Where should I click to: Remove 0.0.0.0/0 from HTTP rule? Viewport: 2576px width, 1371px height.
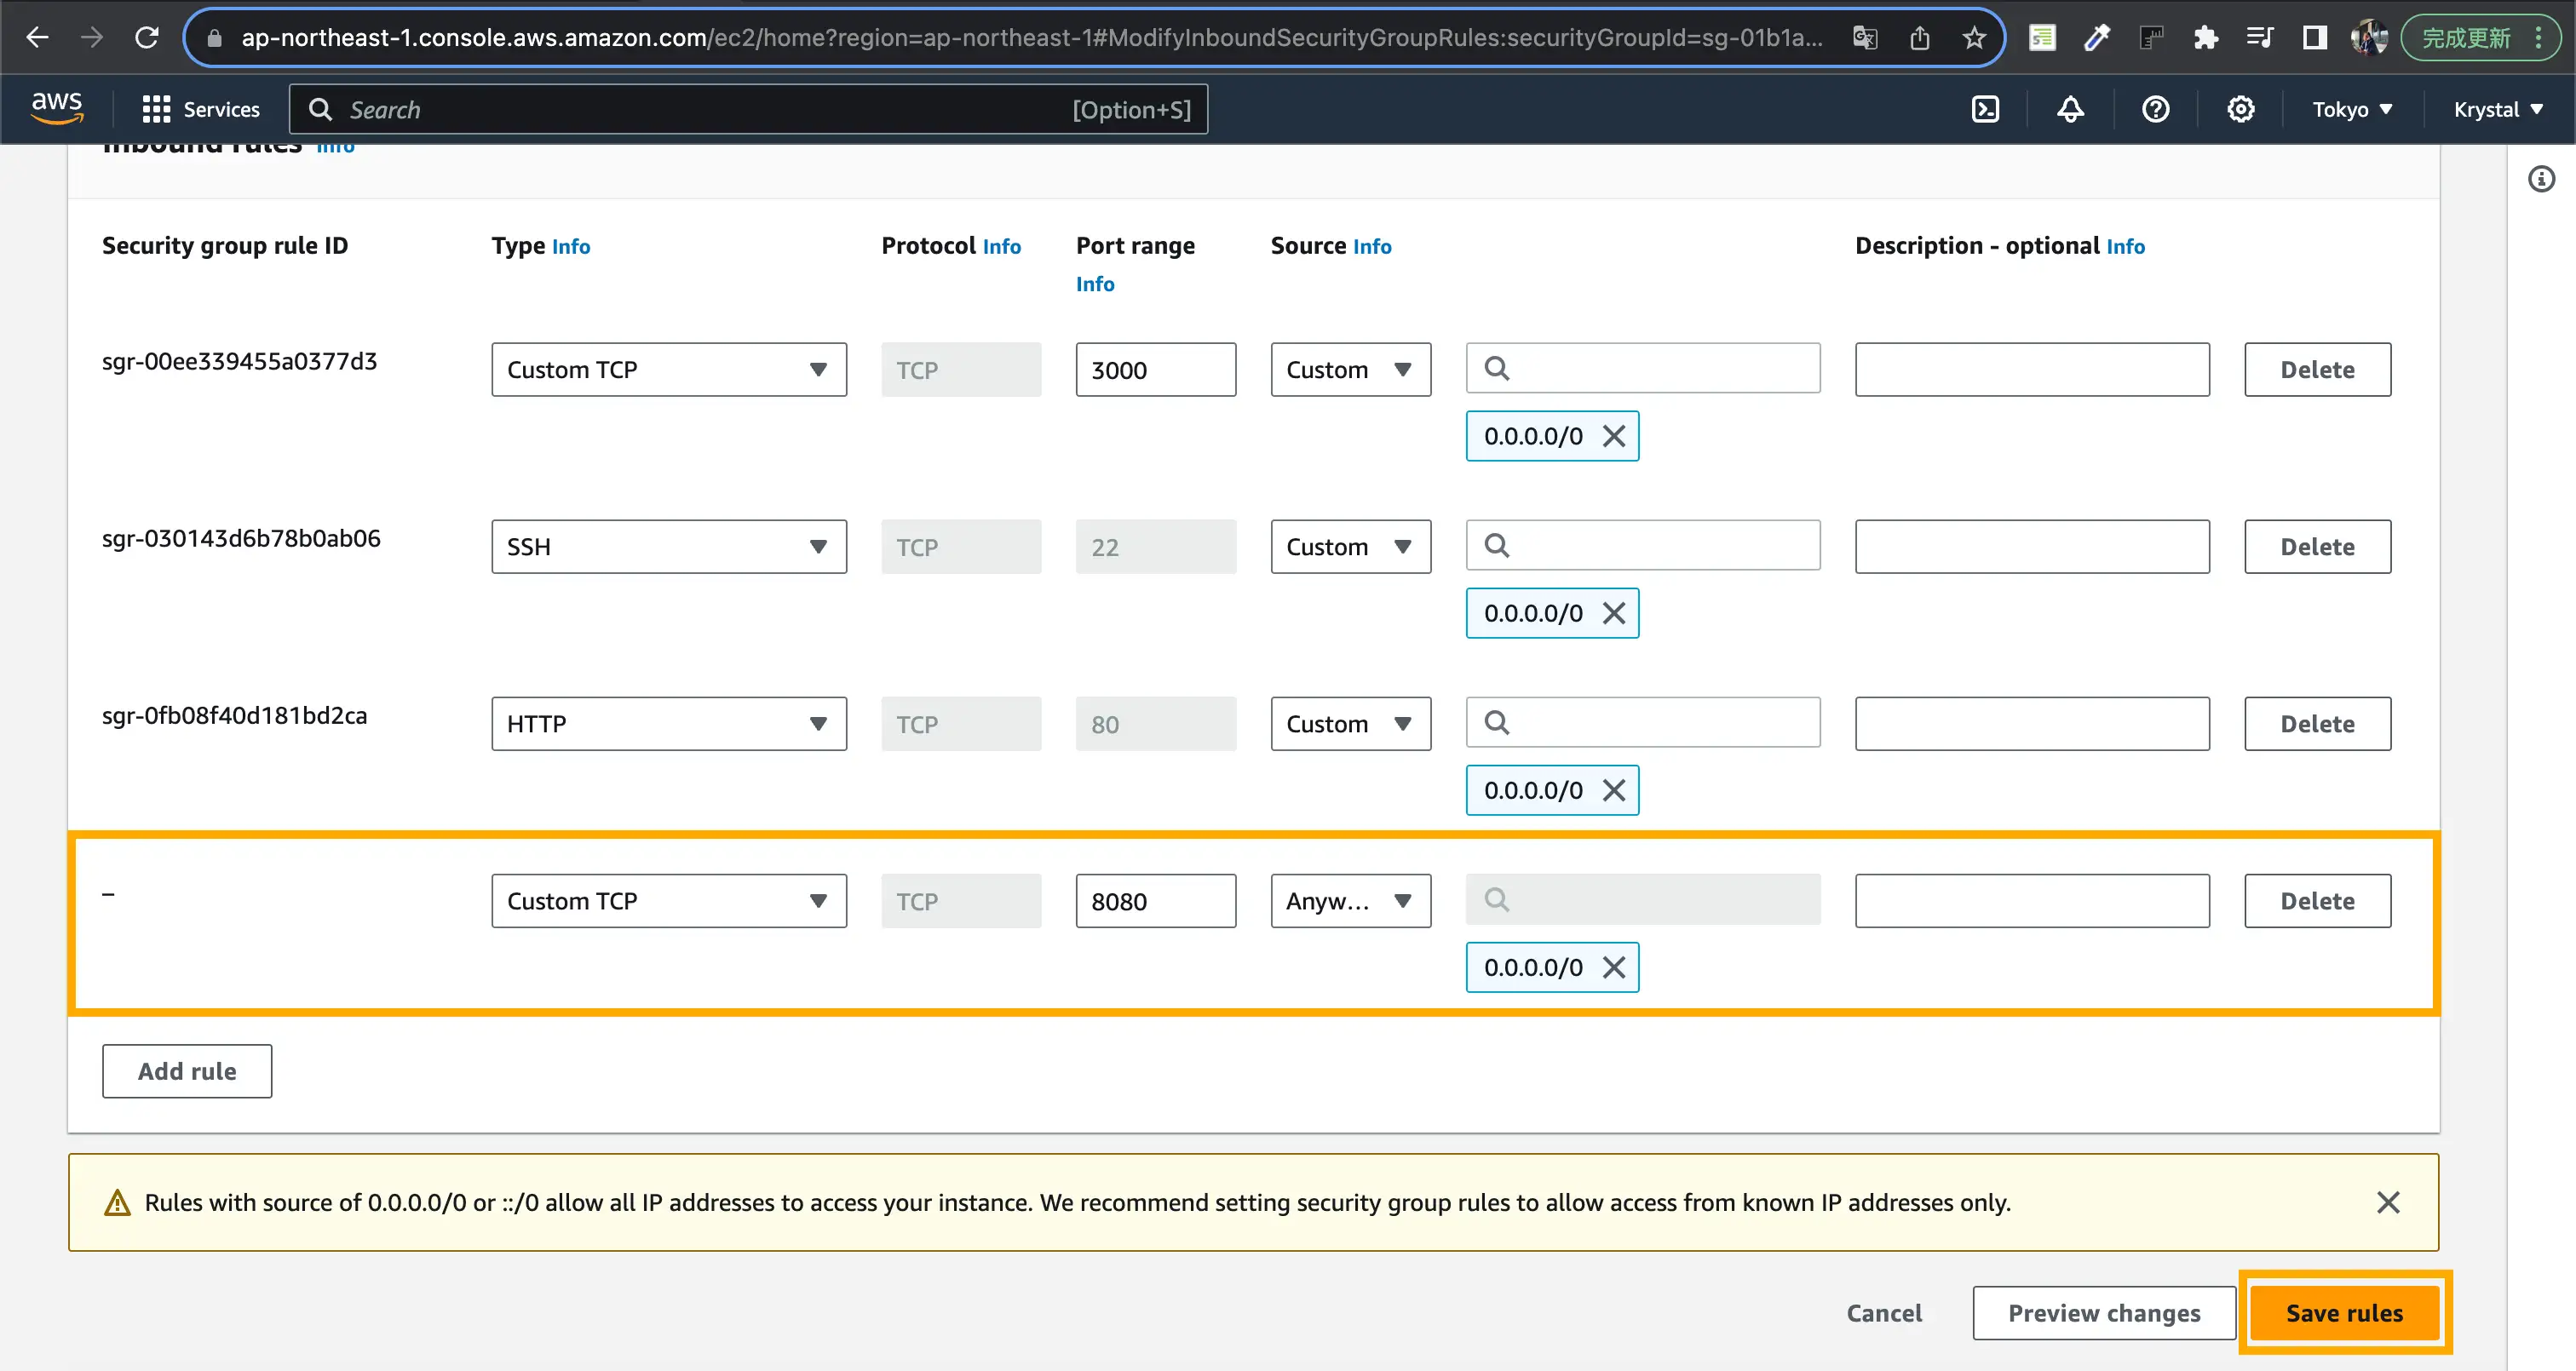[x=1613, y=790]
